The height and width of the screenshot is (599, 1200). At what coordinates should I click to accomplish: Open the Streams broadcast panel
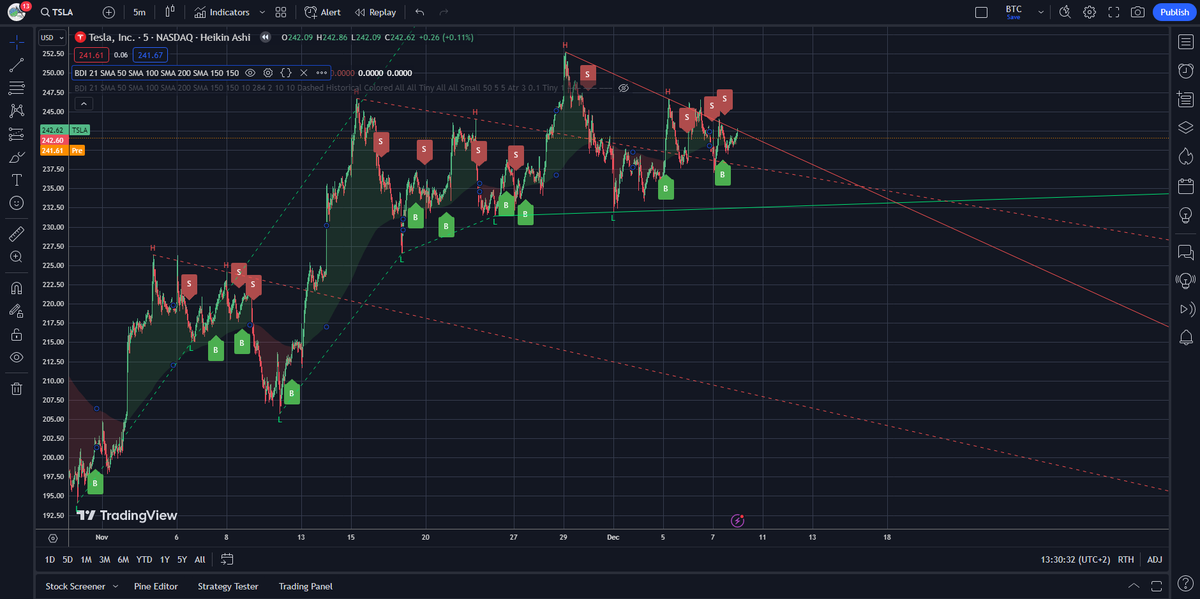[x=1186, y=308]
